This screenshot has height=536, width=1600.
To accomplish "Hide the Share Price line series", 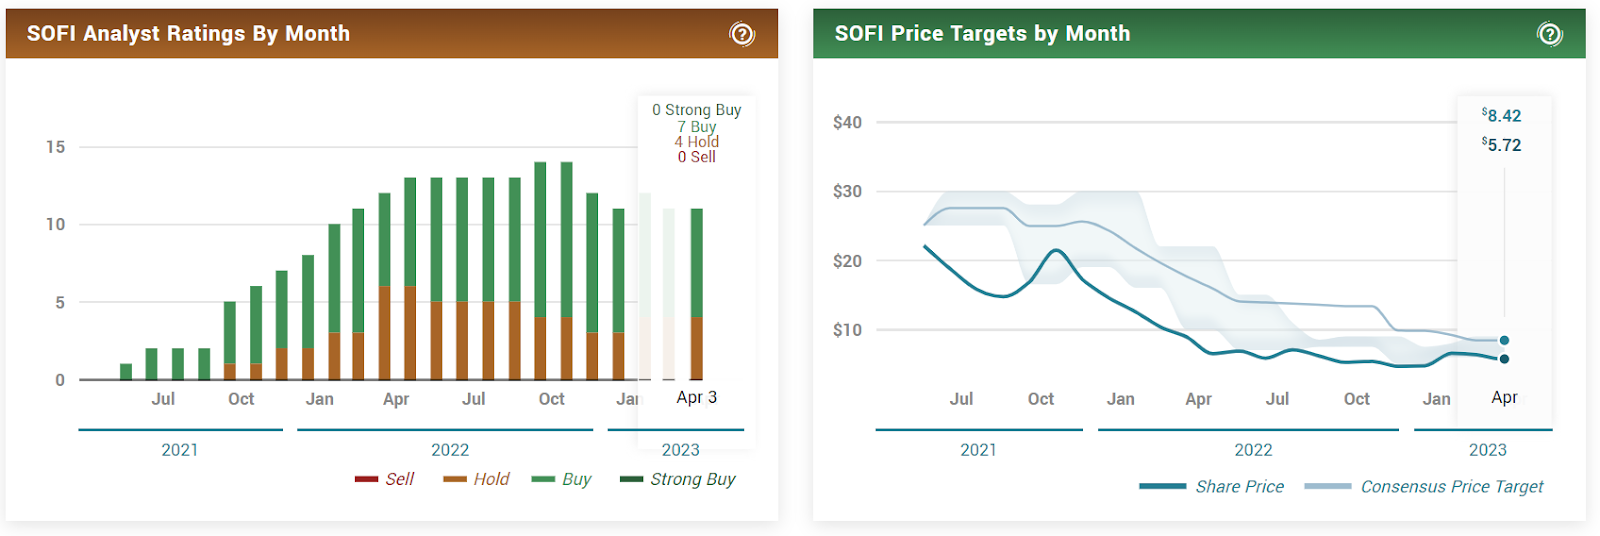I will click(x=1212, y=486).
